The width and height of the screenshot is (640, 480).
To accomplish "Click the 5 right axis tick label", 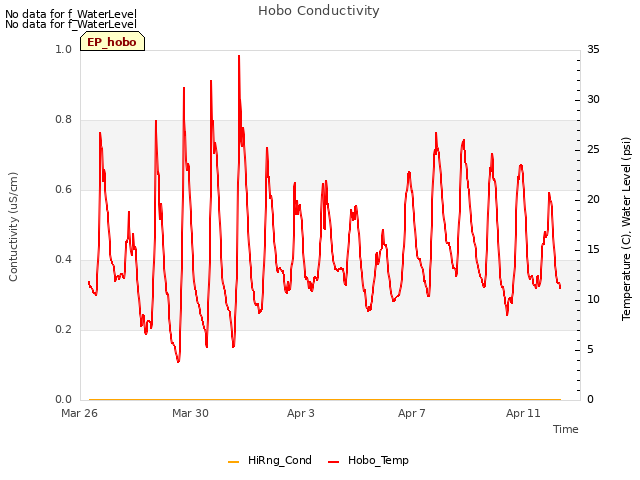I will 590,350.
